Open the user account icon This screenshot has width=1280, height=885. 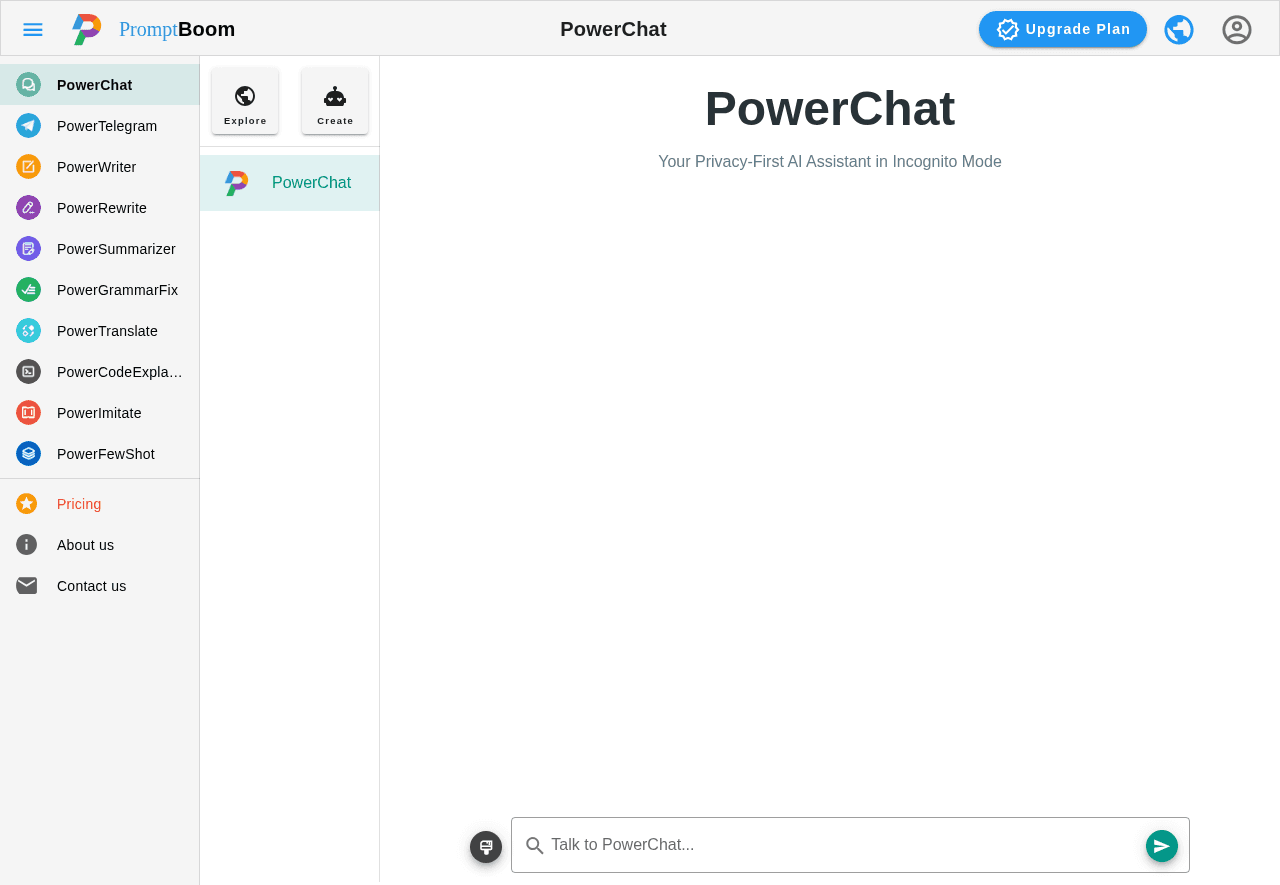(1236, 28)
